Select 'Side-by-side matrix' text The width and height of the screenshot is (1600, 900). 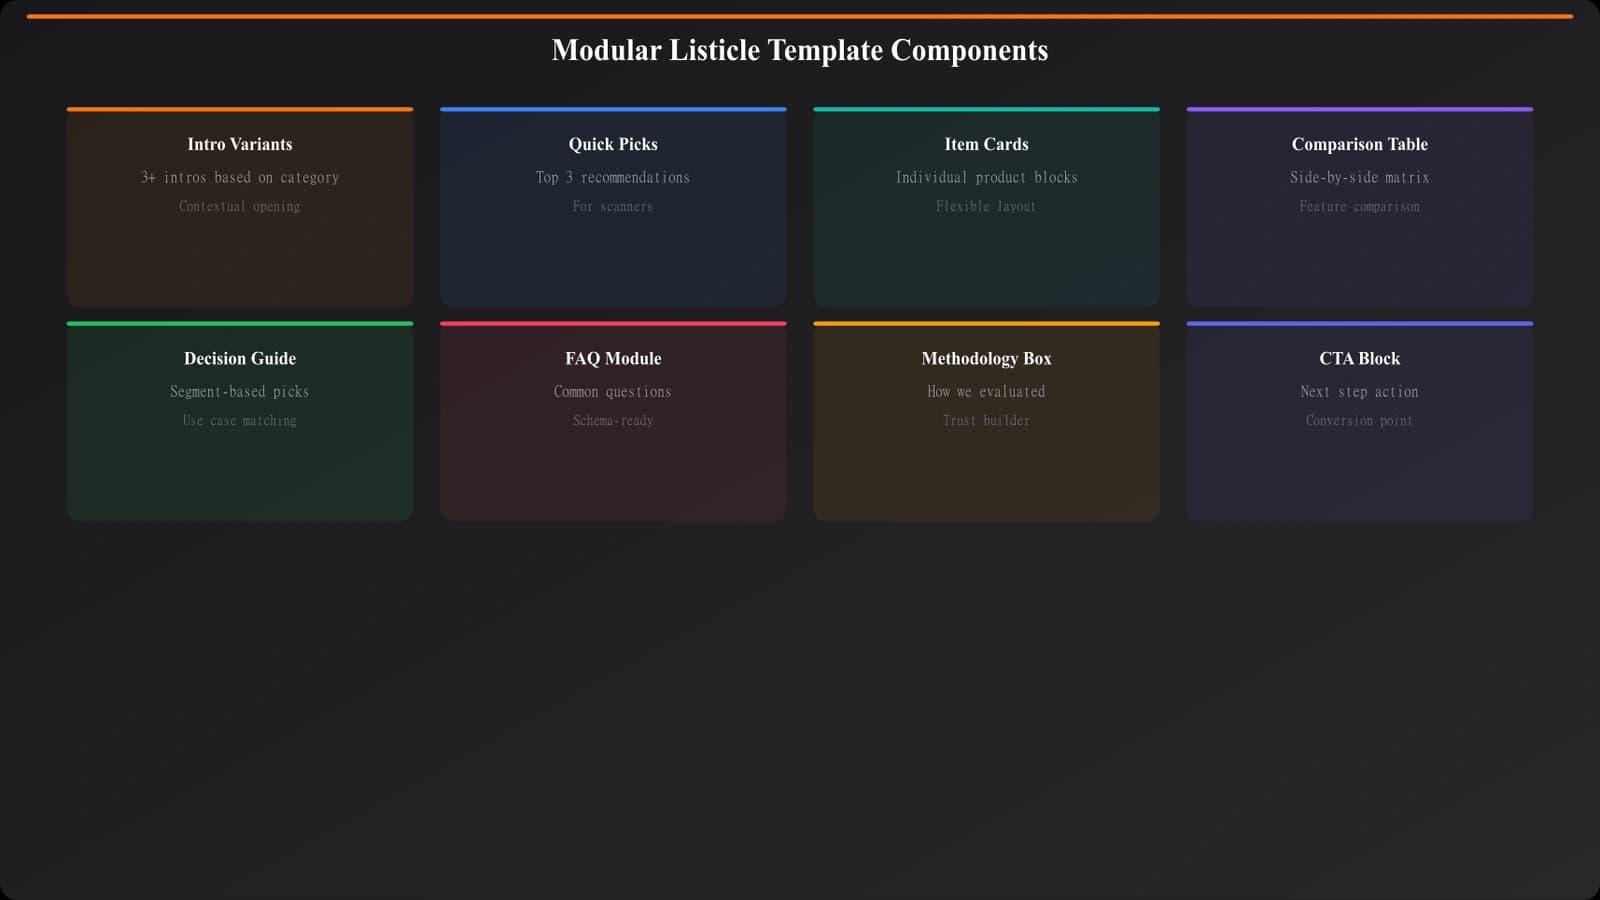coord(1359,177)
